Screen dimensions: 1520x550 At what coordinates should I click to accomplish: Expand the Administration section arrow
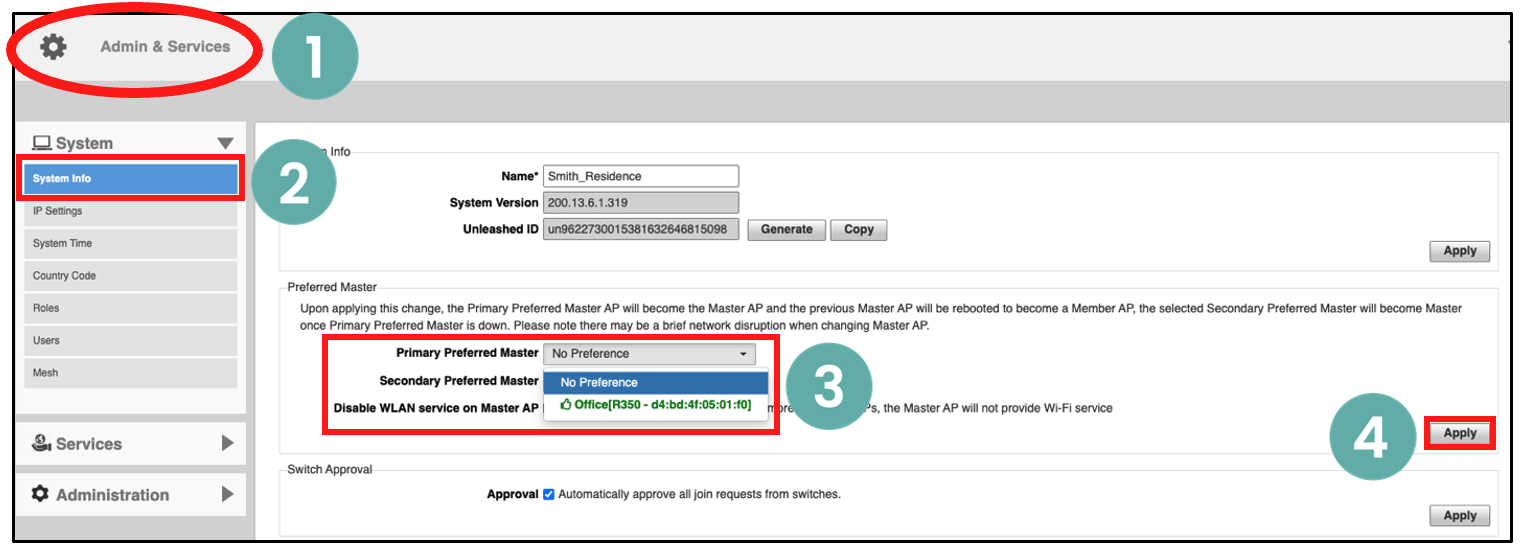coord(227,494)
